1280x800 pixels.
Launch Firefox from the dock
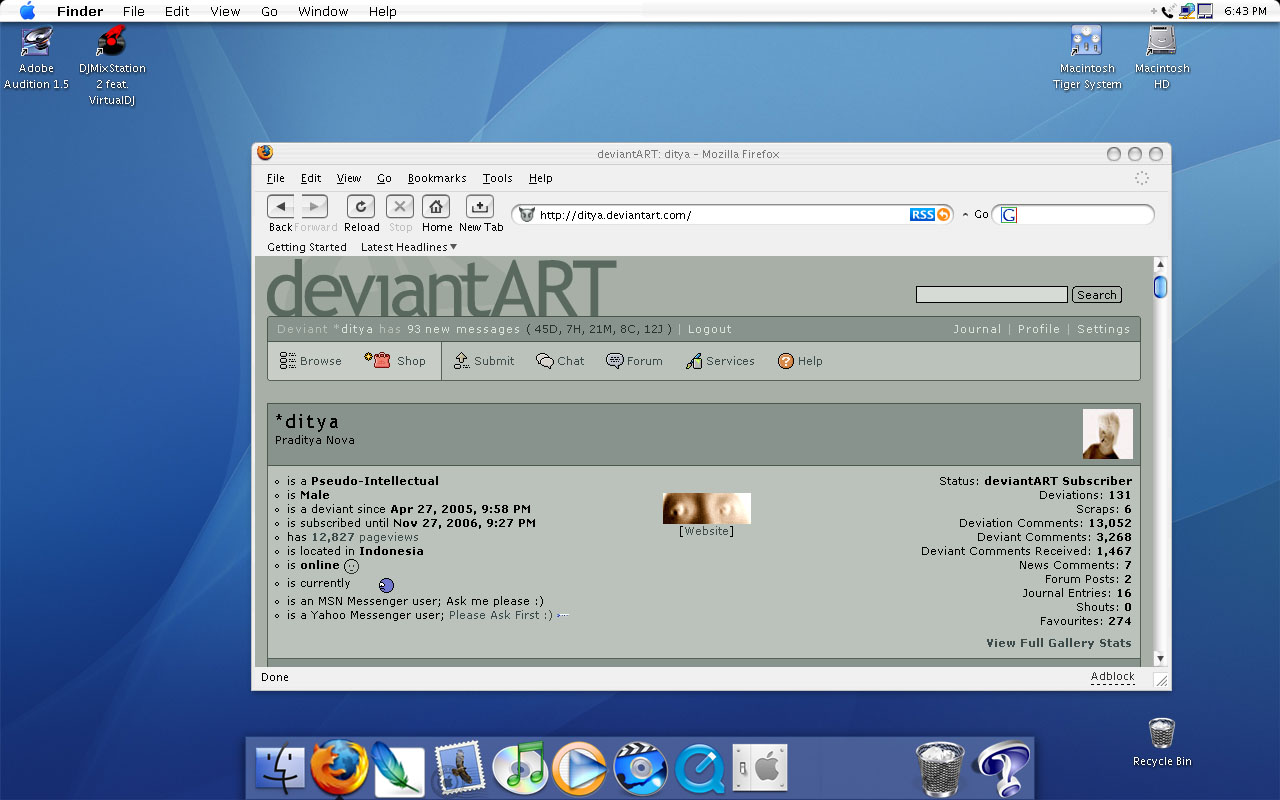pyautogui.click(x=339, y=768)
